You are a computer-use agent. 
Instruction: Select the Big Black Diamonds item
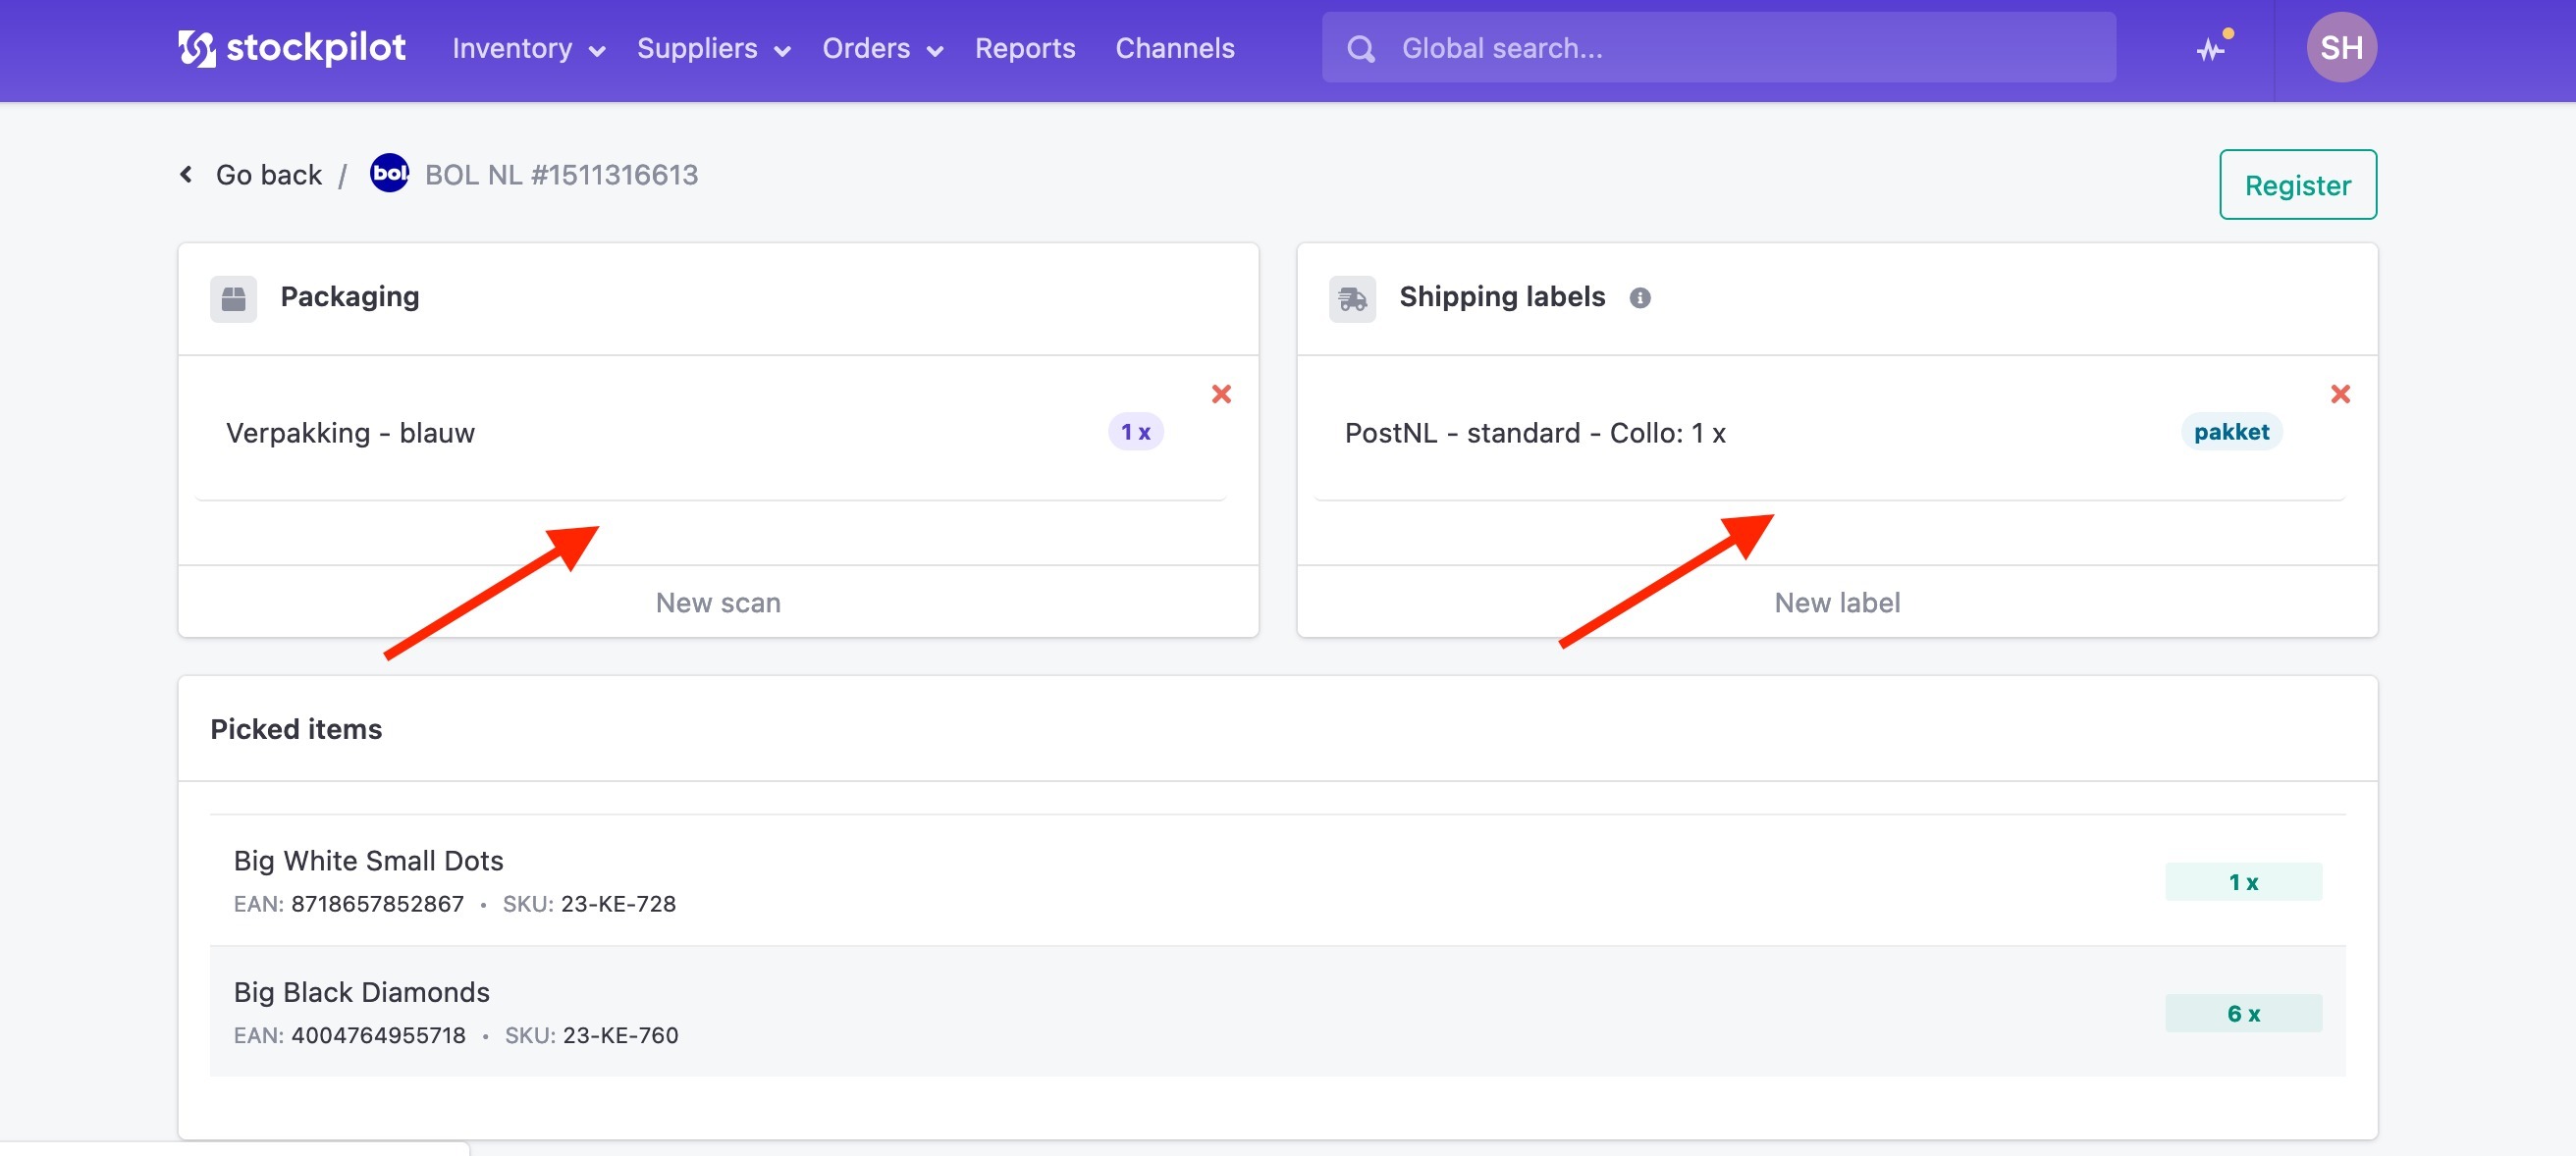pos(1278,1011)
